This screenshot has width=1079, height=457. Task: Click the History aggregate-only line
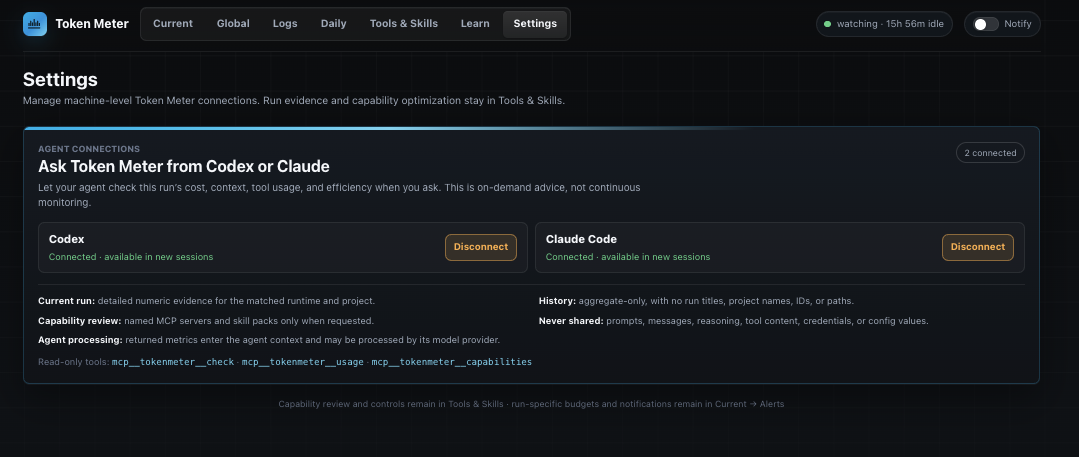click(696, 301)
